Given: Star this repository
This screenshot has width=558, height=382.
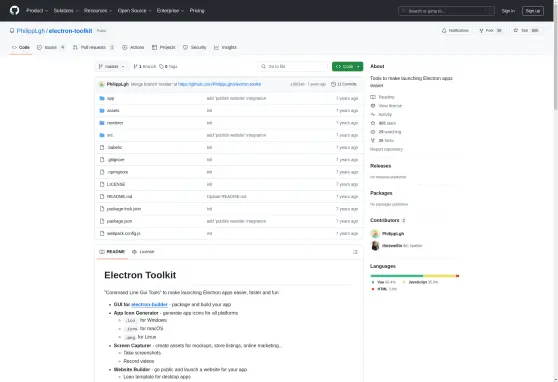Looking at the screenshot, I should pos(526,31).
